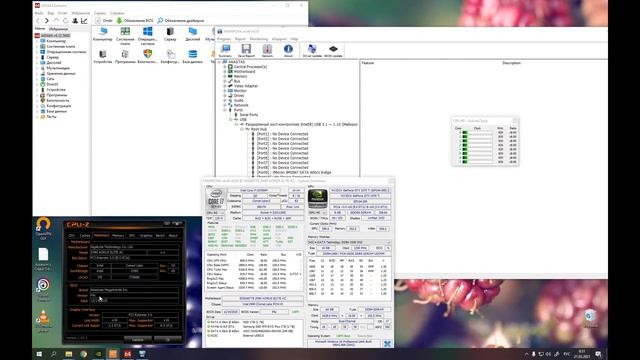This screenshot has width=640, height=360.
Task: Expand Memory node in HWiNFO tree
Action: tap(225, 76)
